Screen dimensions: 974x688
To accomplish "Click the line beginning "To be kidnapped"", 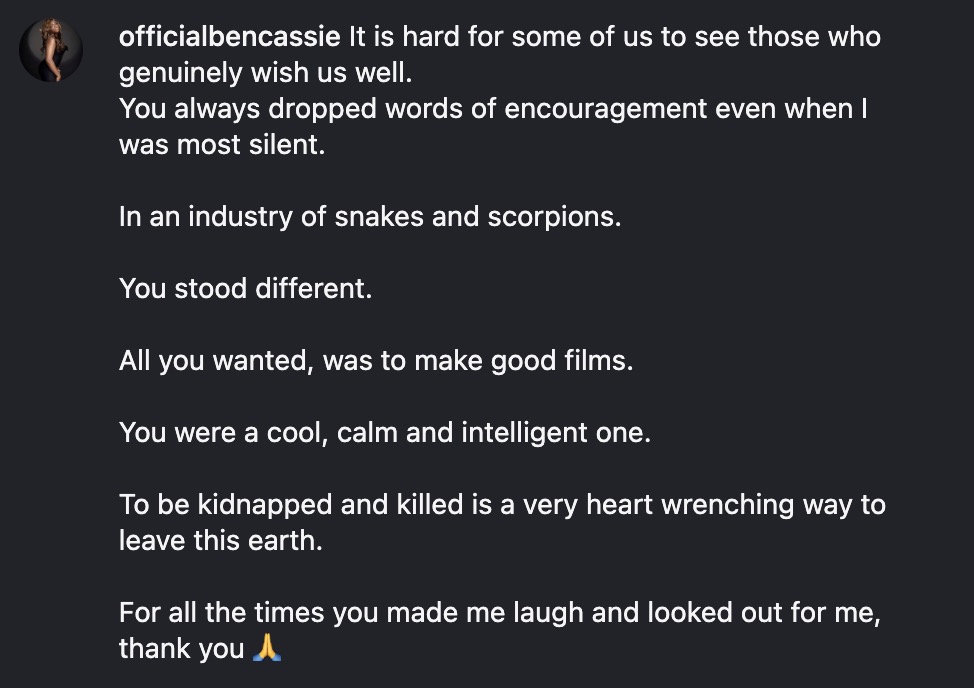I will 502,504.
